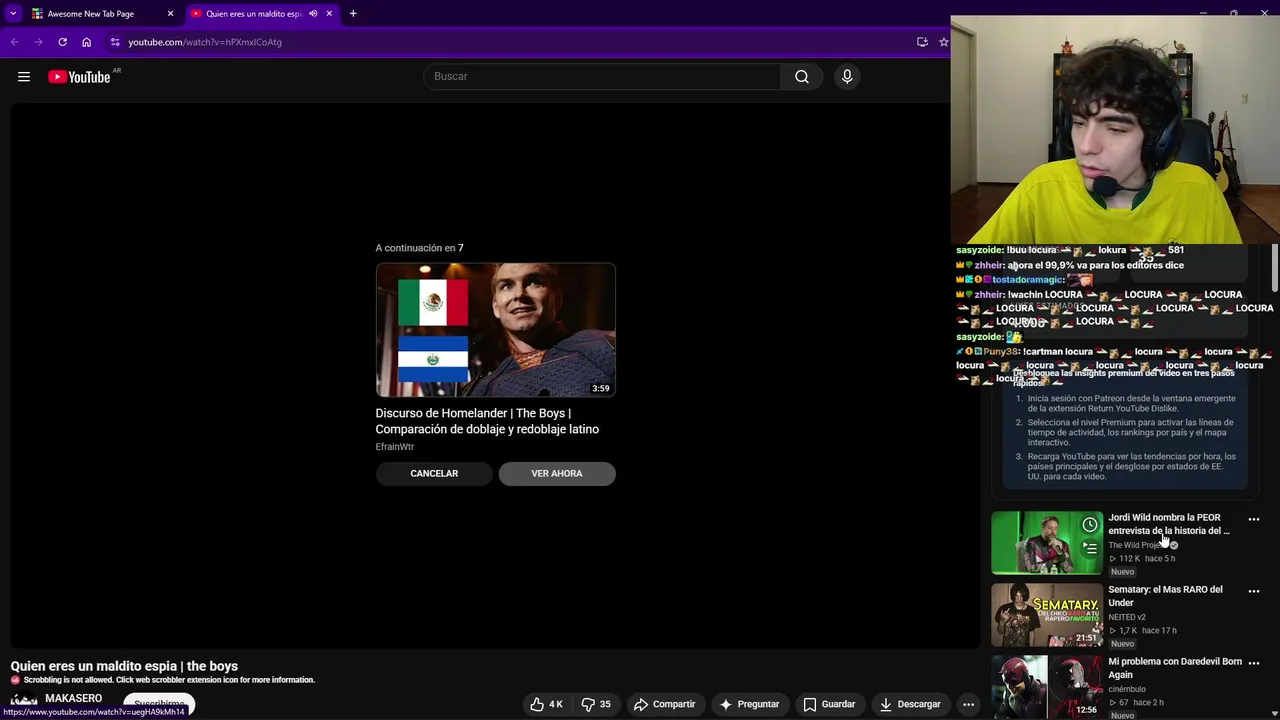Open the MAKASERO channel name

click(x=74, y=698)
